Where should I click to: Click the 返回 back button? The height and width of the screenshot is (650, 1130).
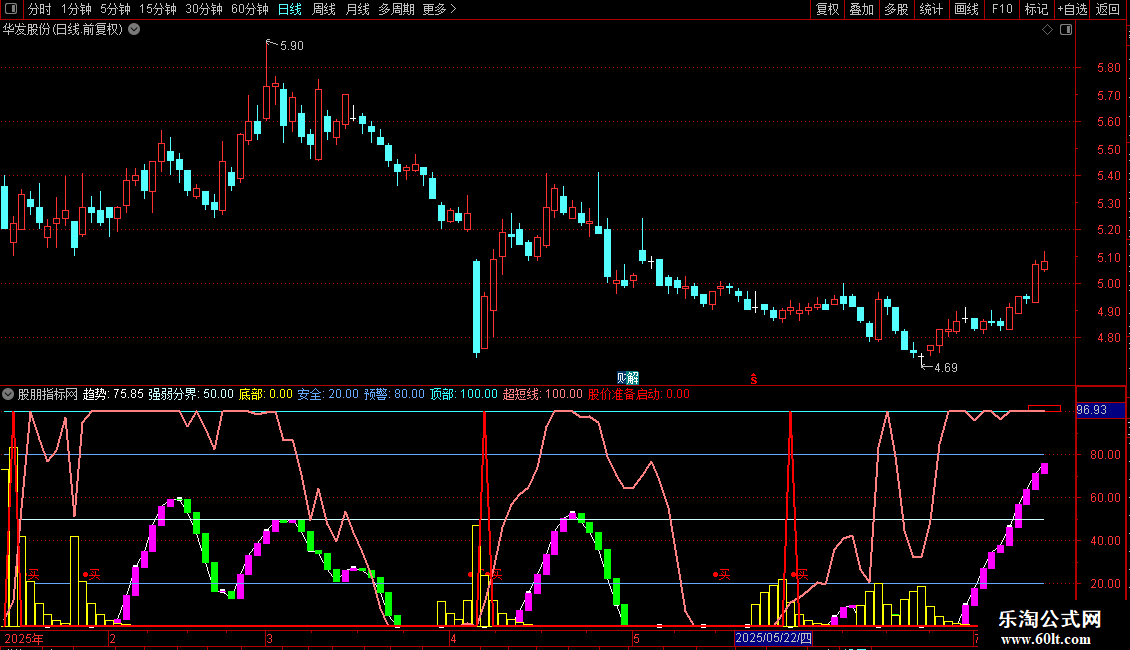pyautogui.click(x=1108, y=9)
